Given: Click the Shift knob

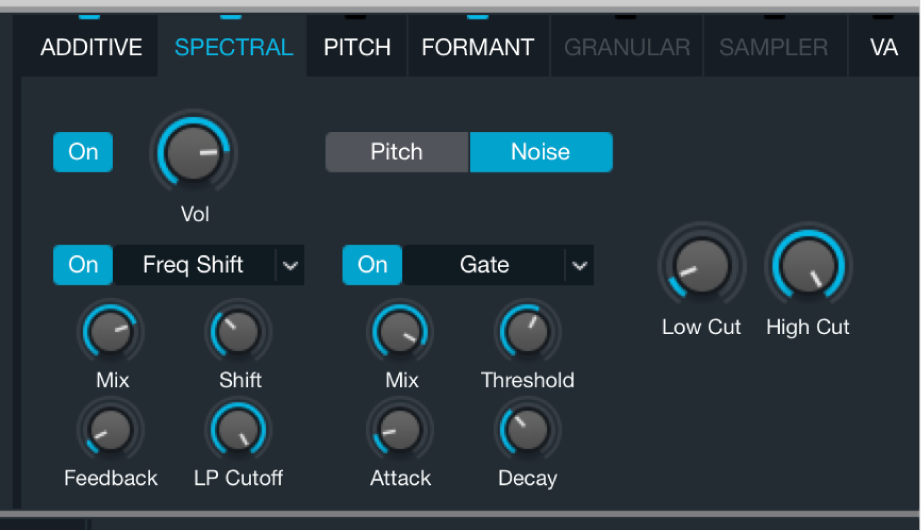Looking at the screenshot, I should [238, 332].
